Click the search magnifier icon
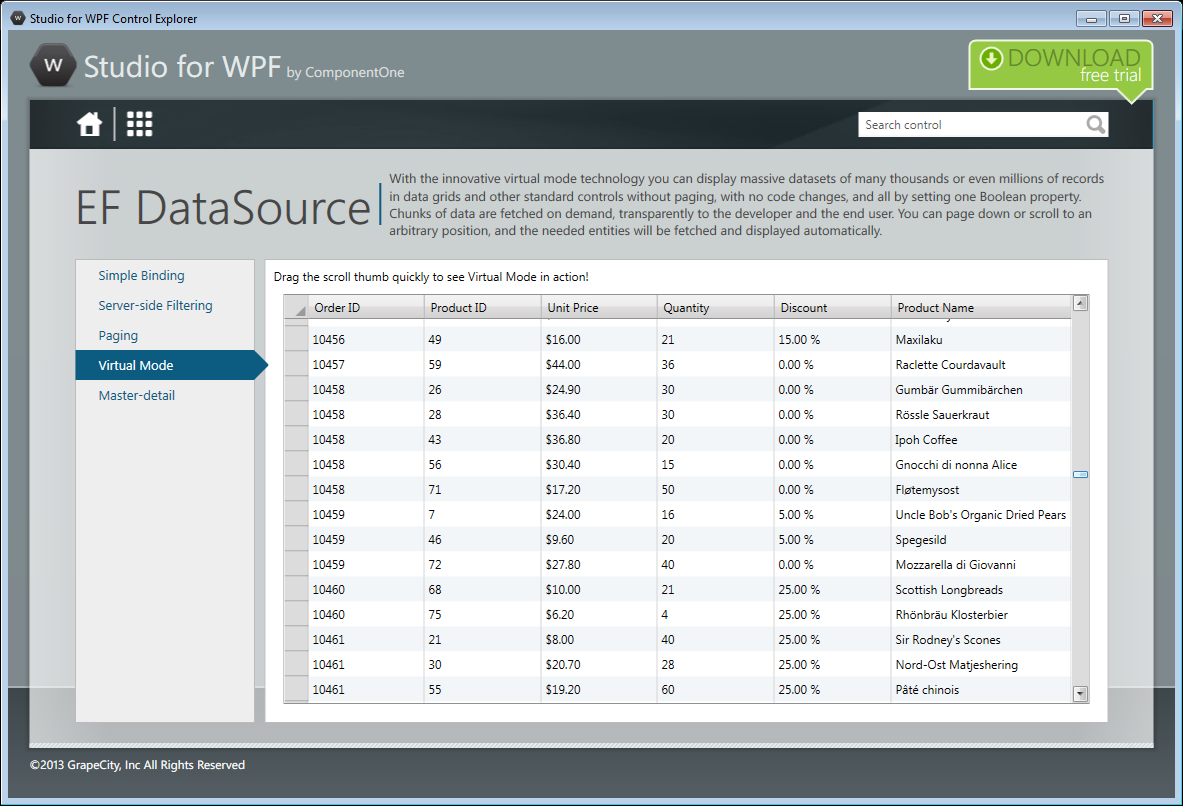The width and height of the screenshot is (1183, 806). coord(1095,125)
